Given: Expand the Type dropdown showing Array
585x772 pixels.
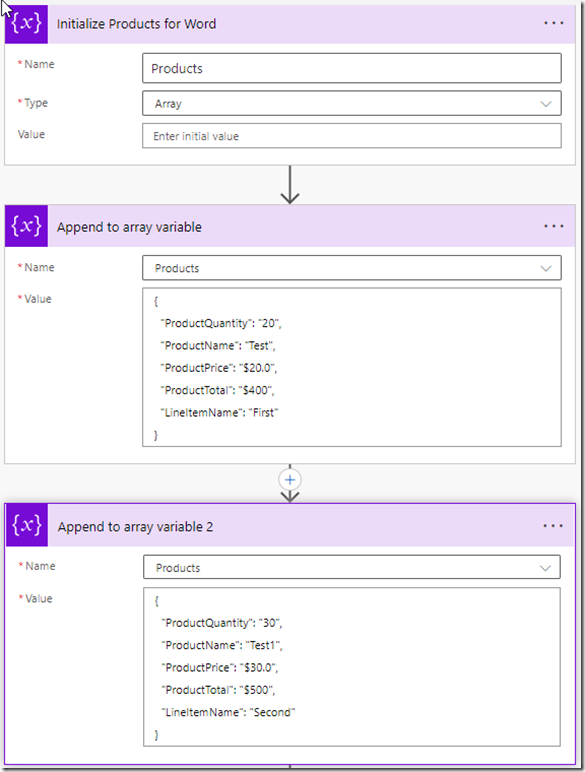Looking at the screenshot, I should (x=352, y=103).
